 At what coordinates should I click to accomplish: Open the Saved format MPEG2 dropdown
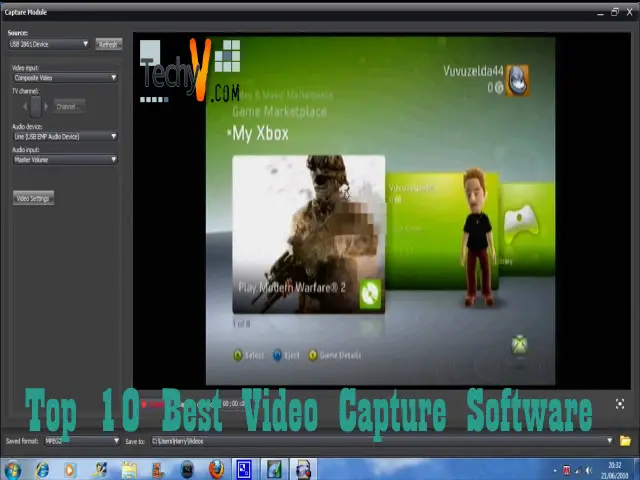(82, 441)
